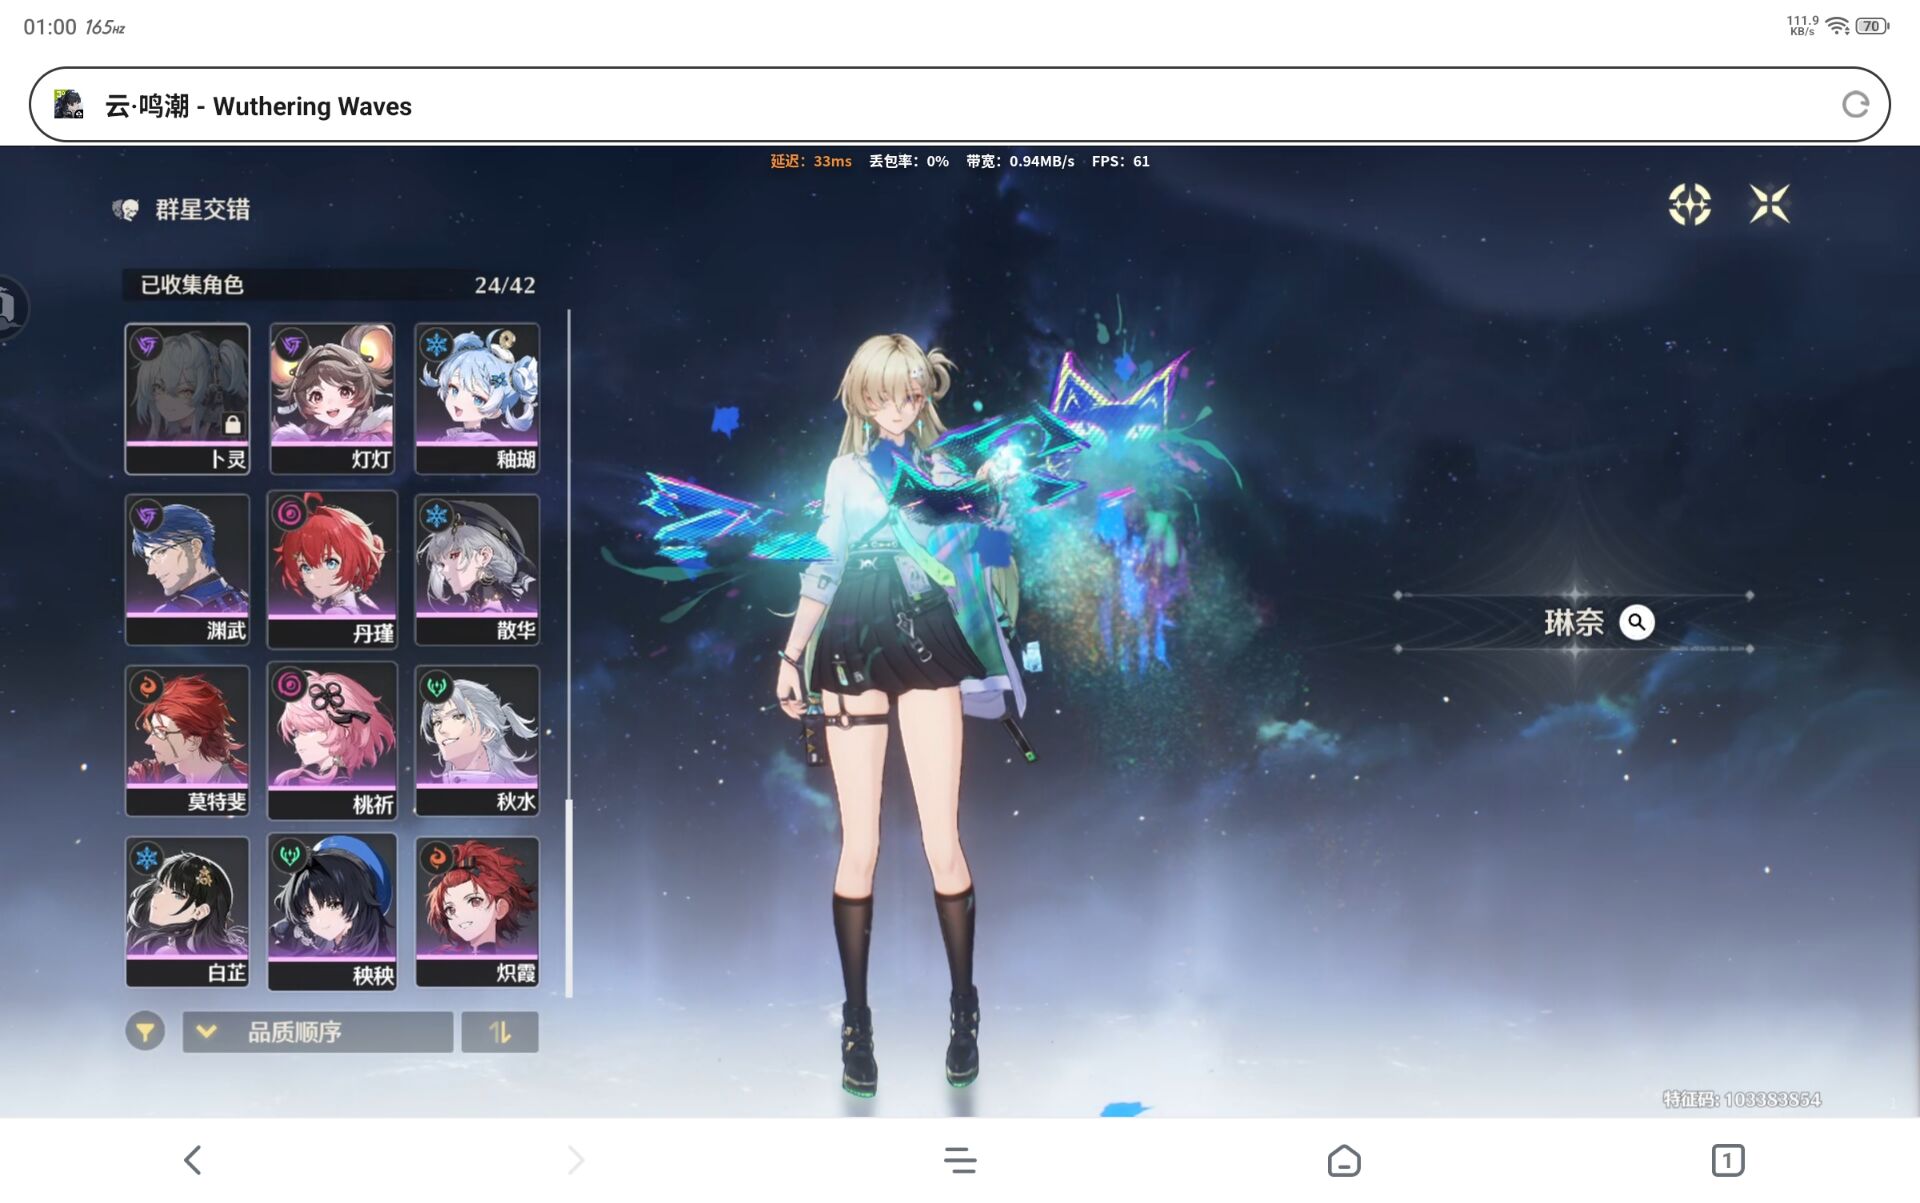Select the 灯灯 character portrait
Viewport: 1920px width, 1203px height.
(x=332, y=398)
